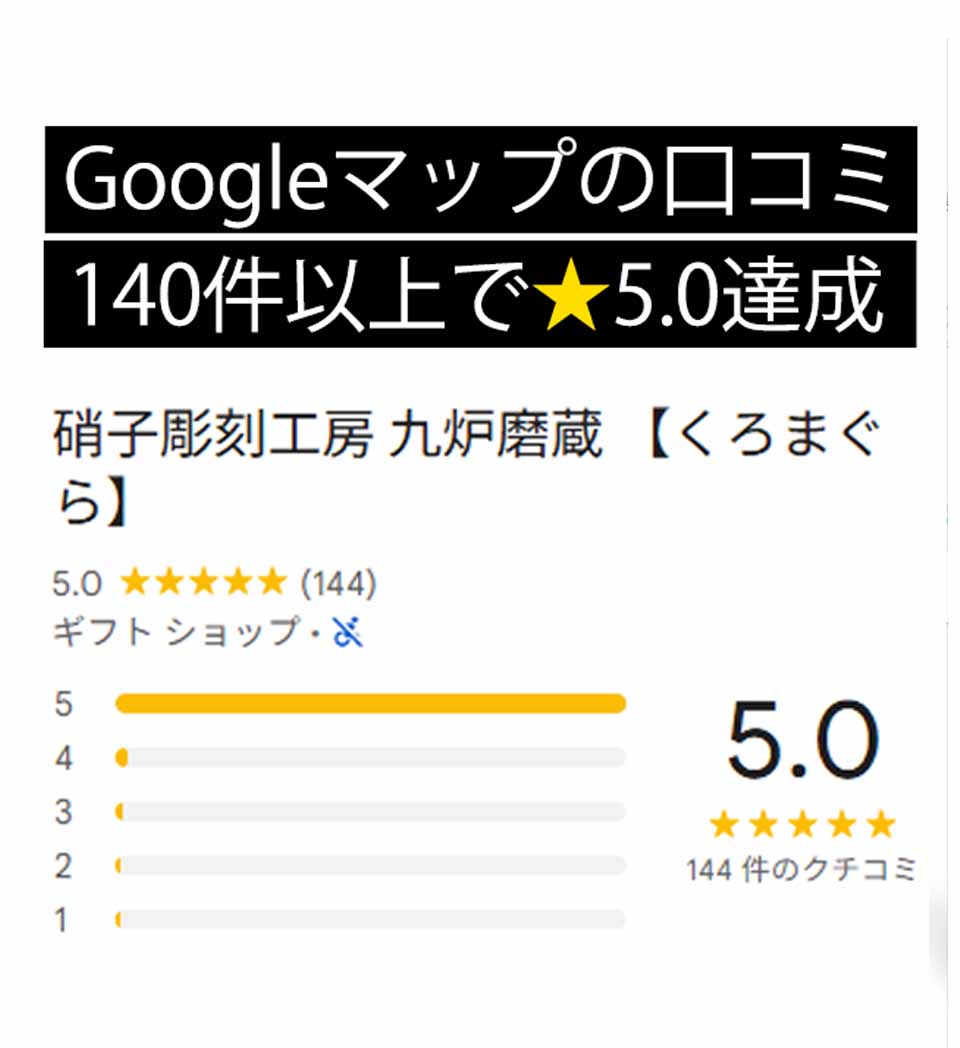Filter reviews by the 2-star bar

coord(370,865)
